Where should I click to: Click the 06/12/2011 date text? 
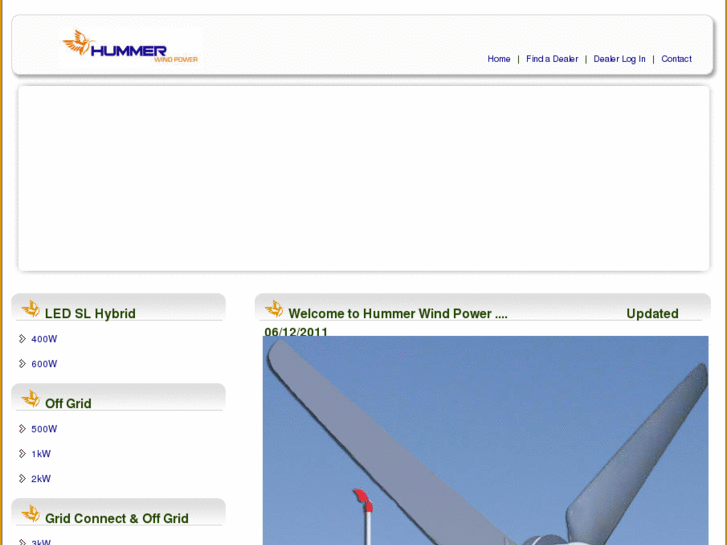(x=296, y=331)
